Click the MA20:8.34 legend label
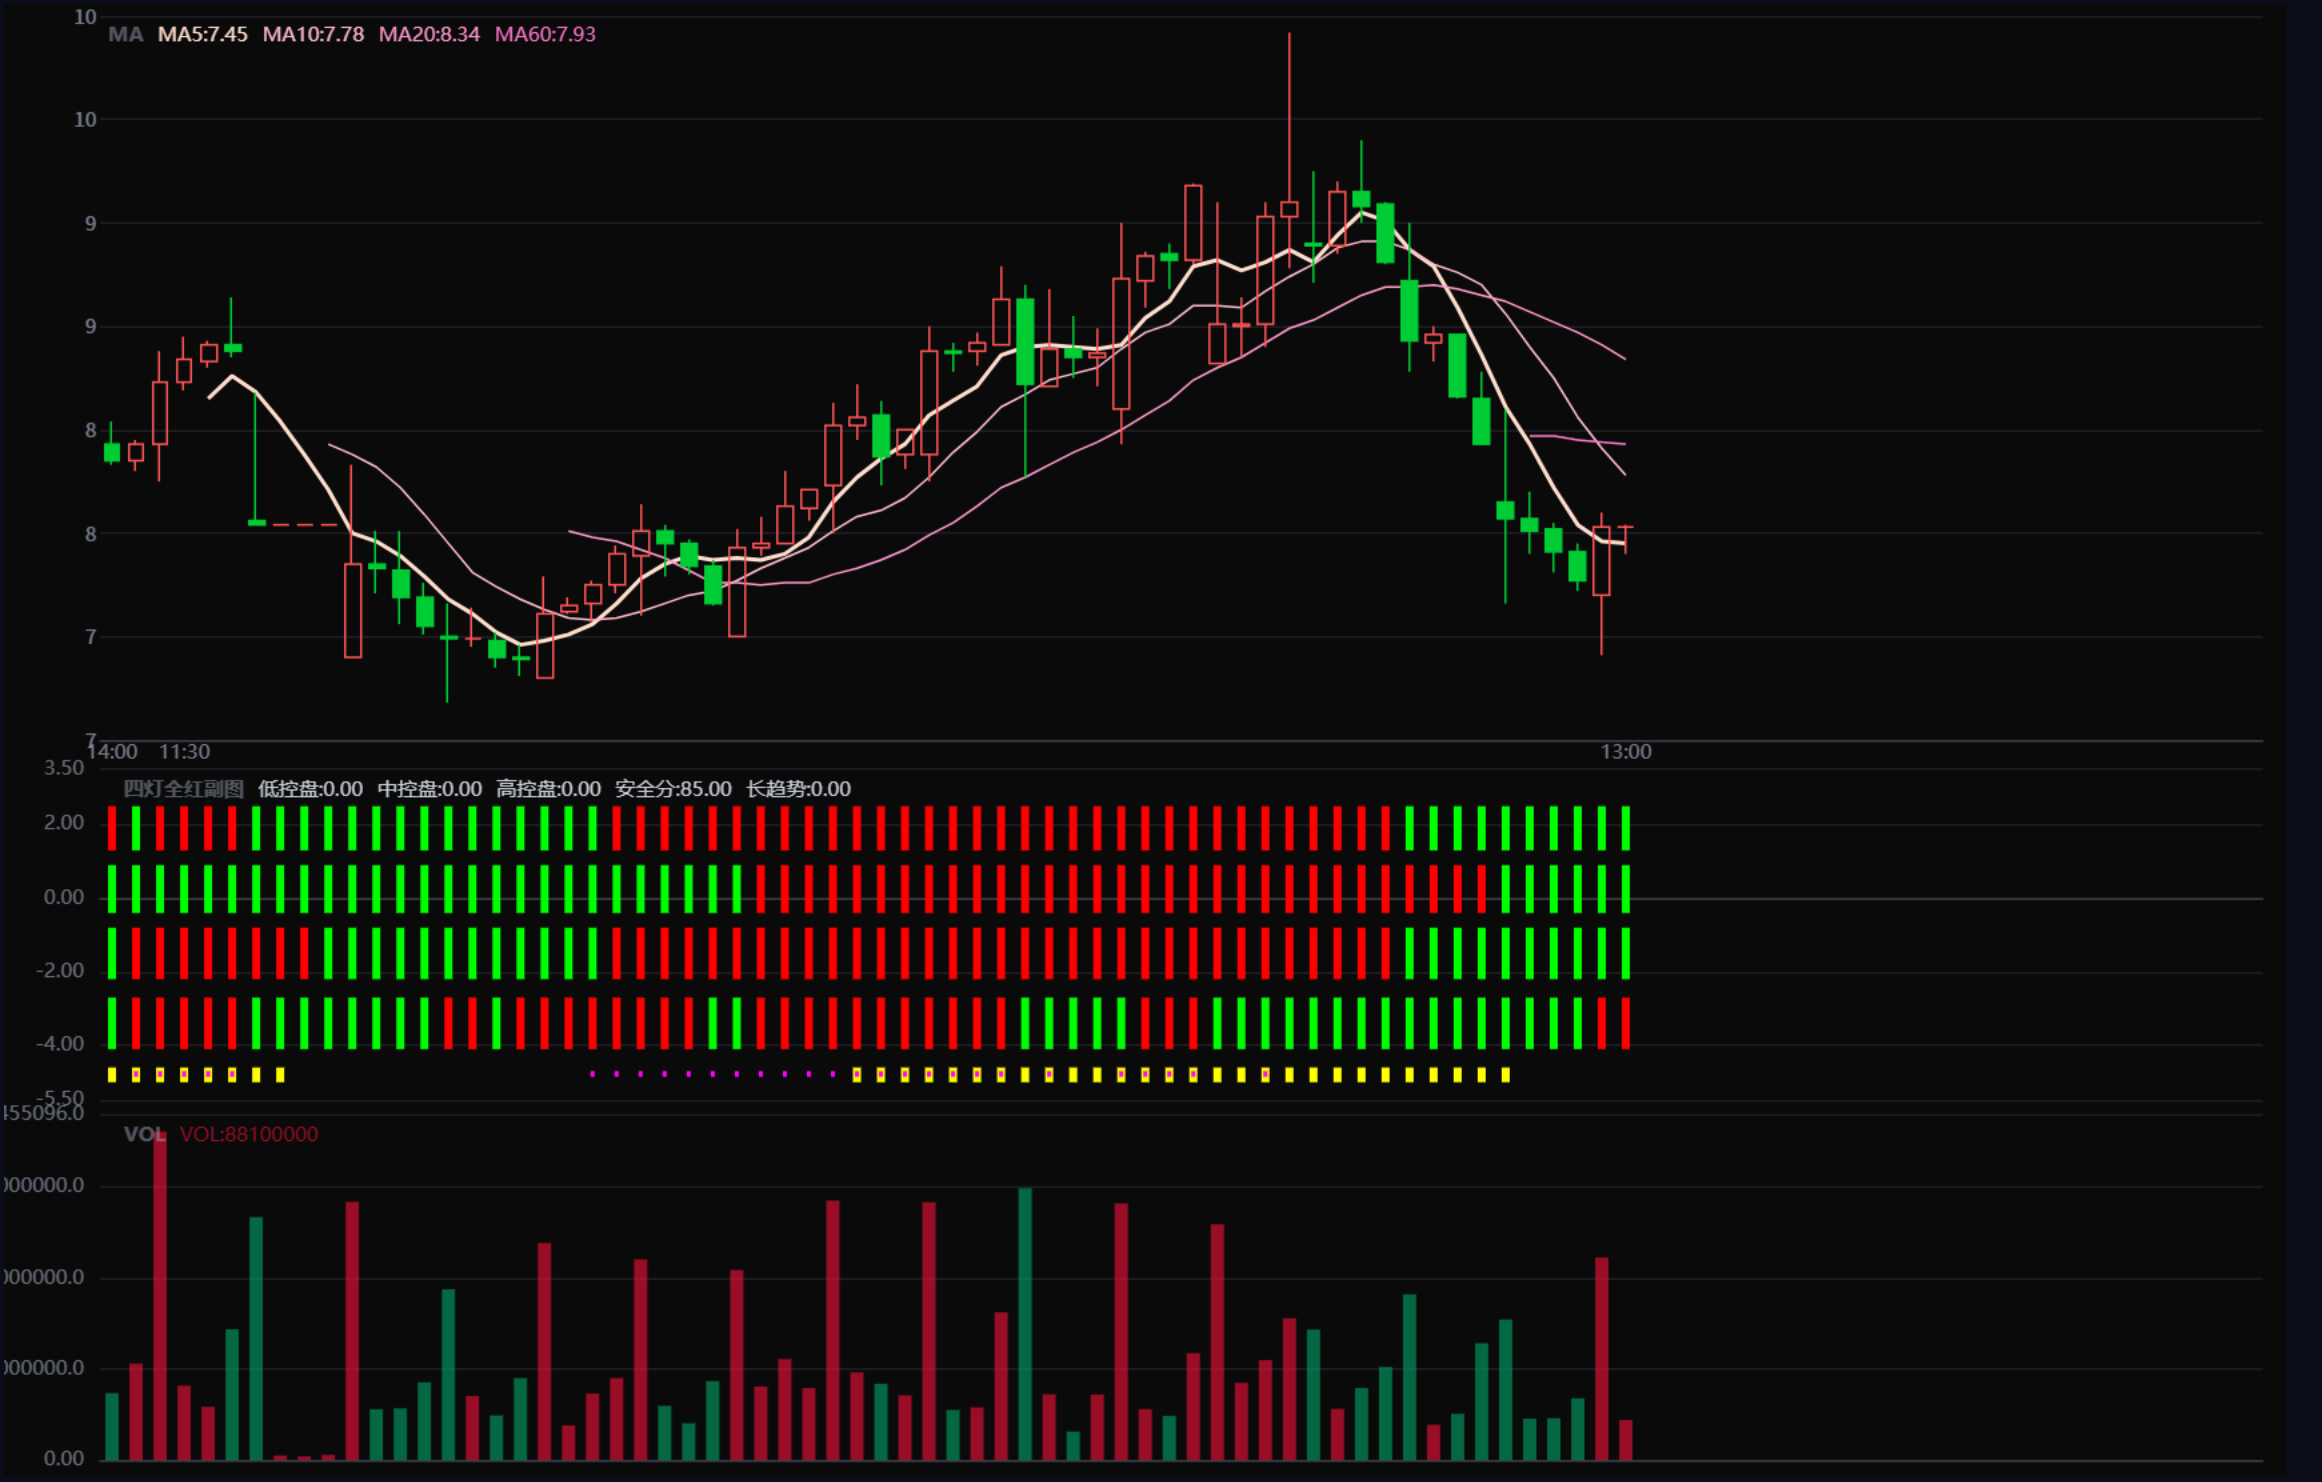This screenshot has width=2322, height=1482. pyautogui.click(x=429, y=34)
